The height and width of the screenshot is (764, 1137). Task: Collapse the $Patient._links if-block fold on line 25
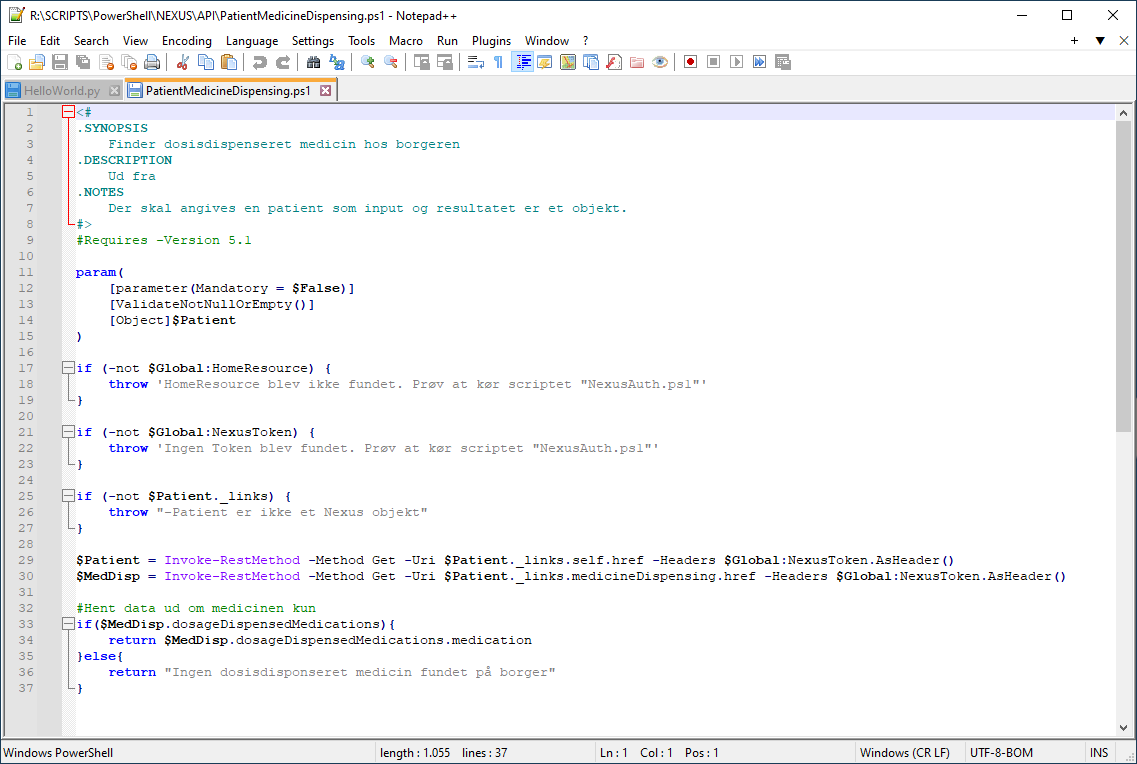pos(68,496)
